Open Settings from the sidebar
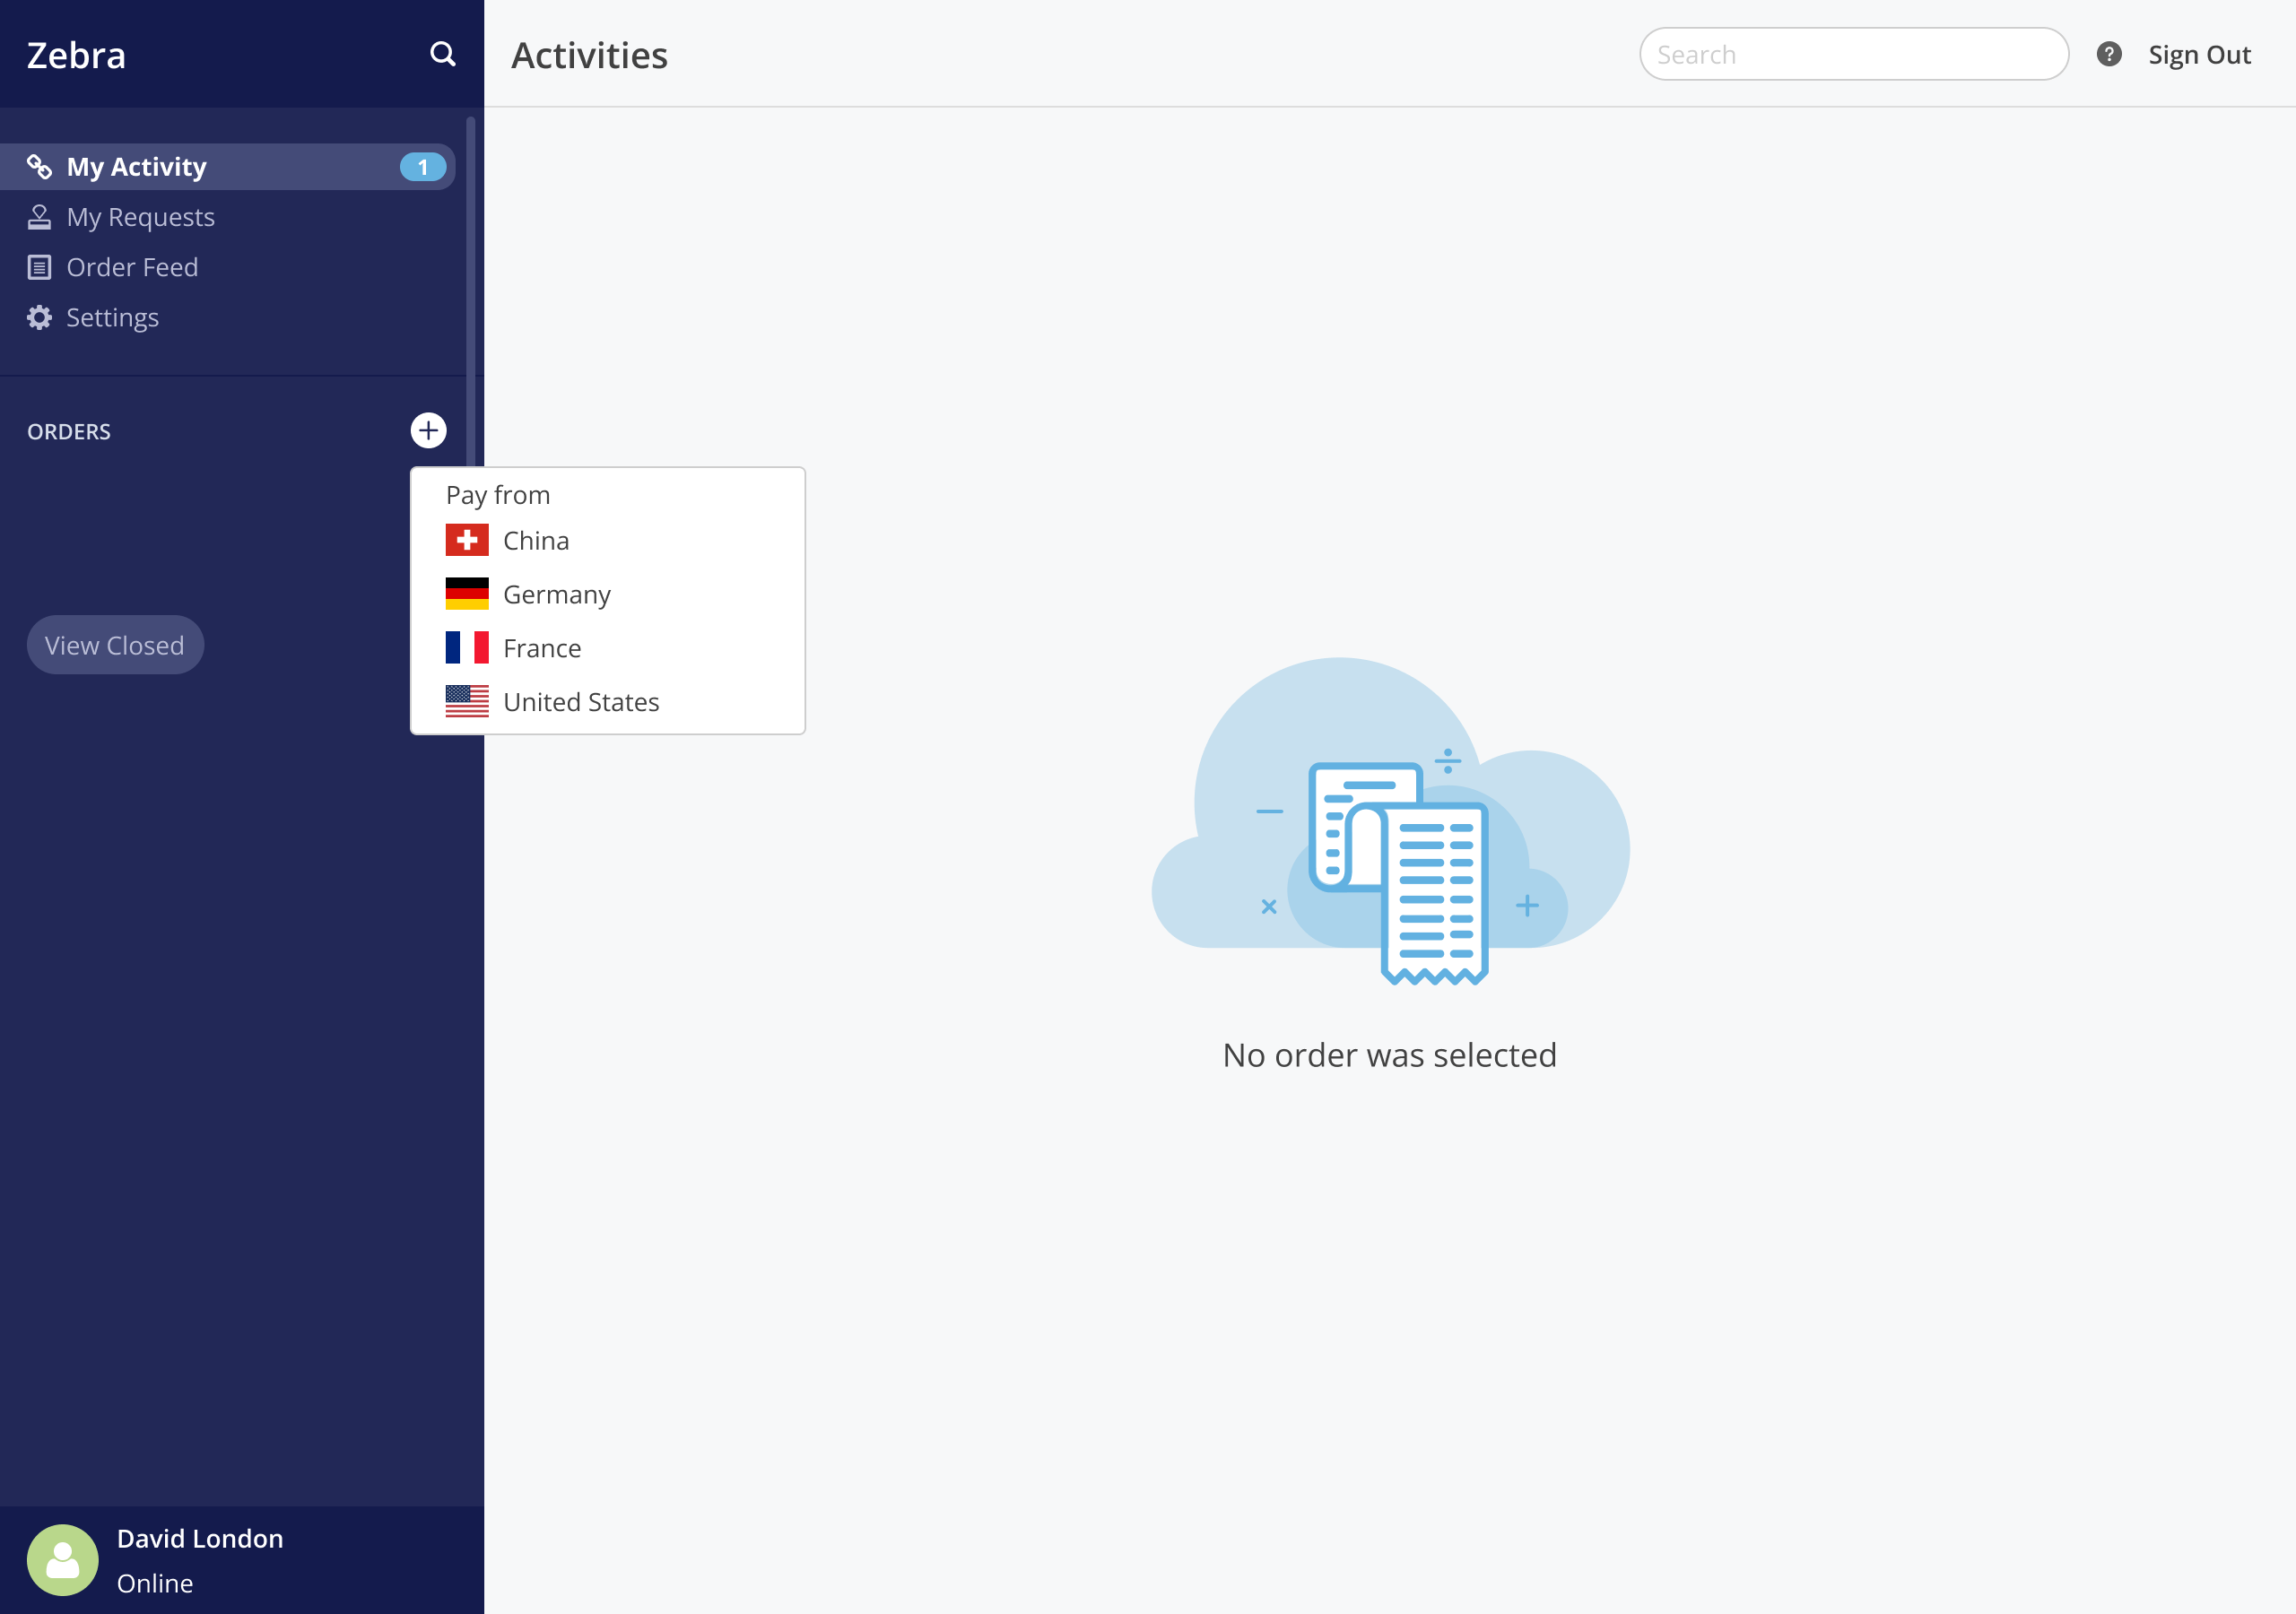This screenshot has height=1614, width=2296. tap(112, 318)
